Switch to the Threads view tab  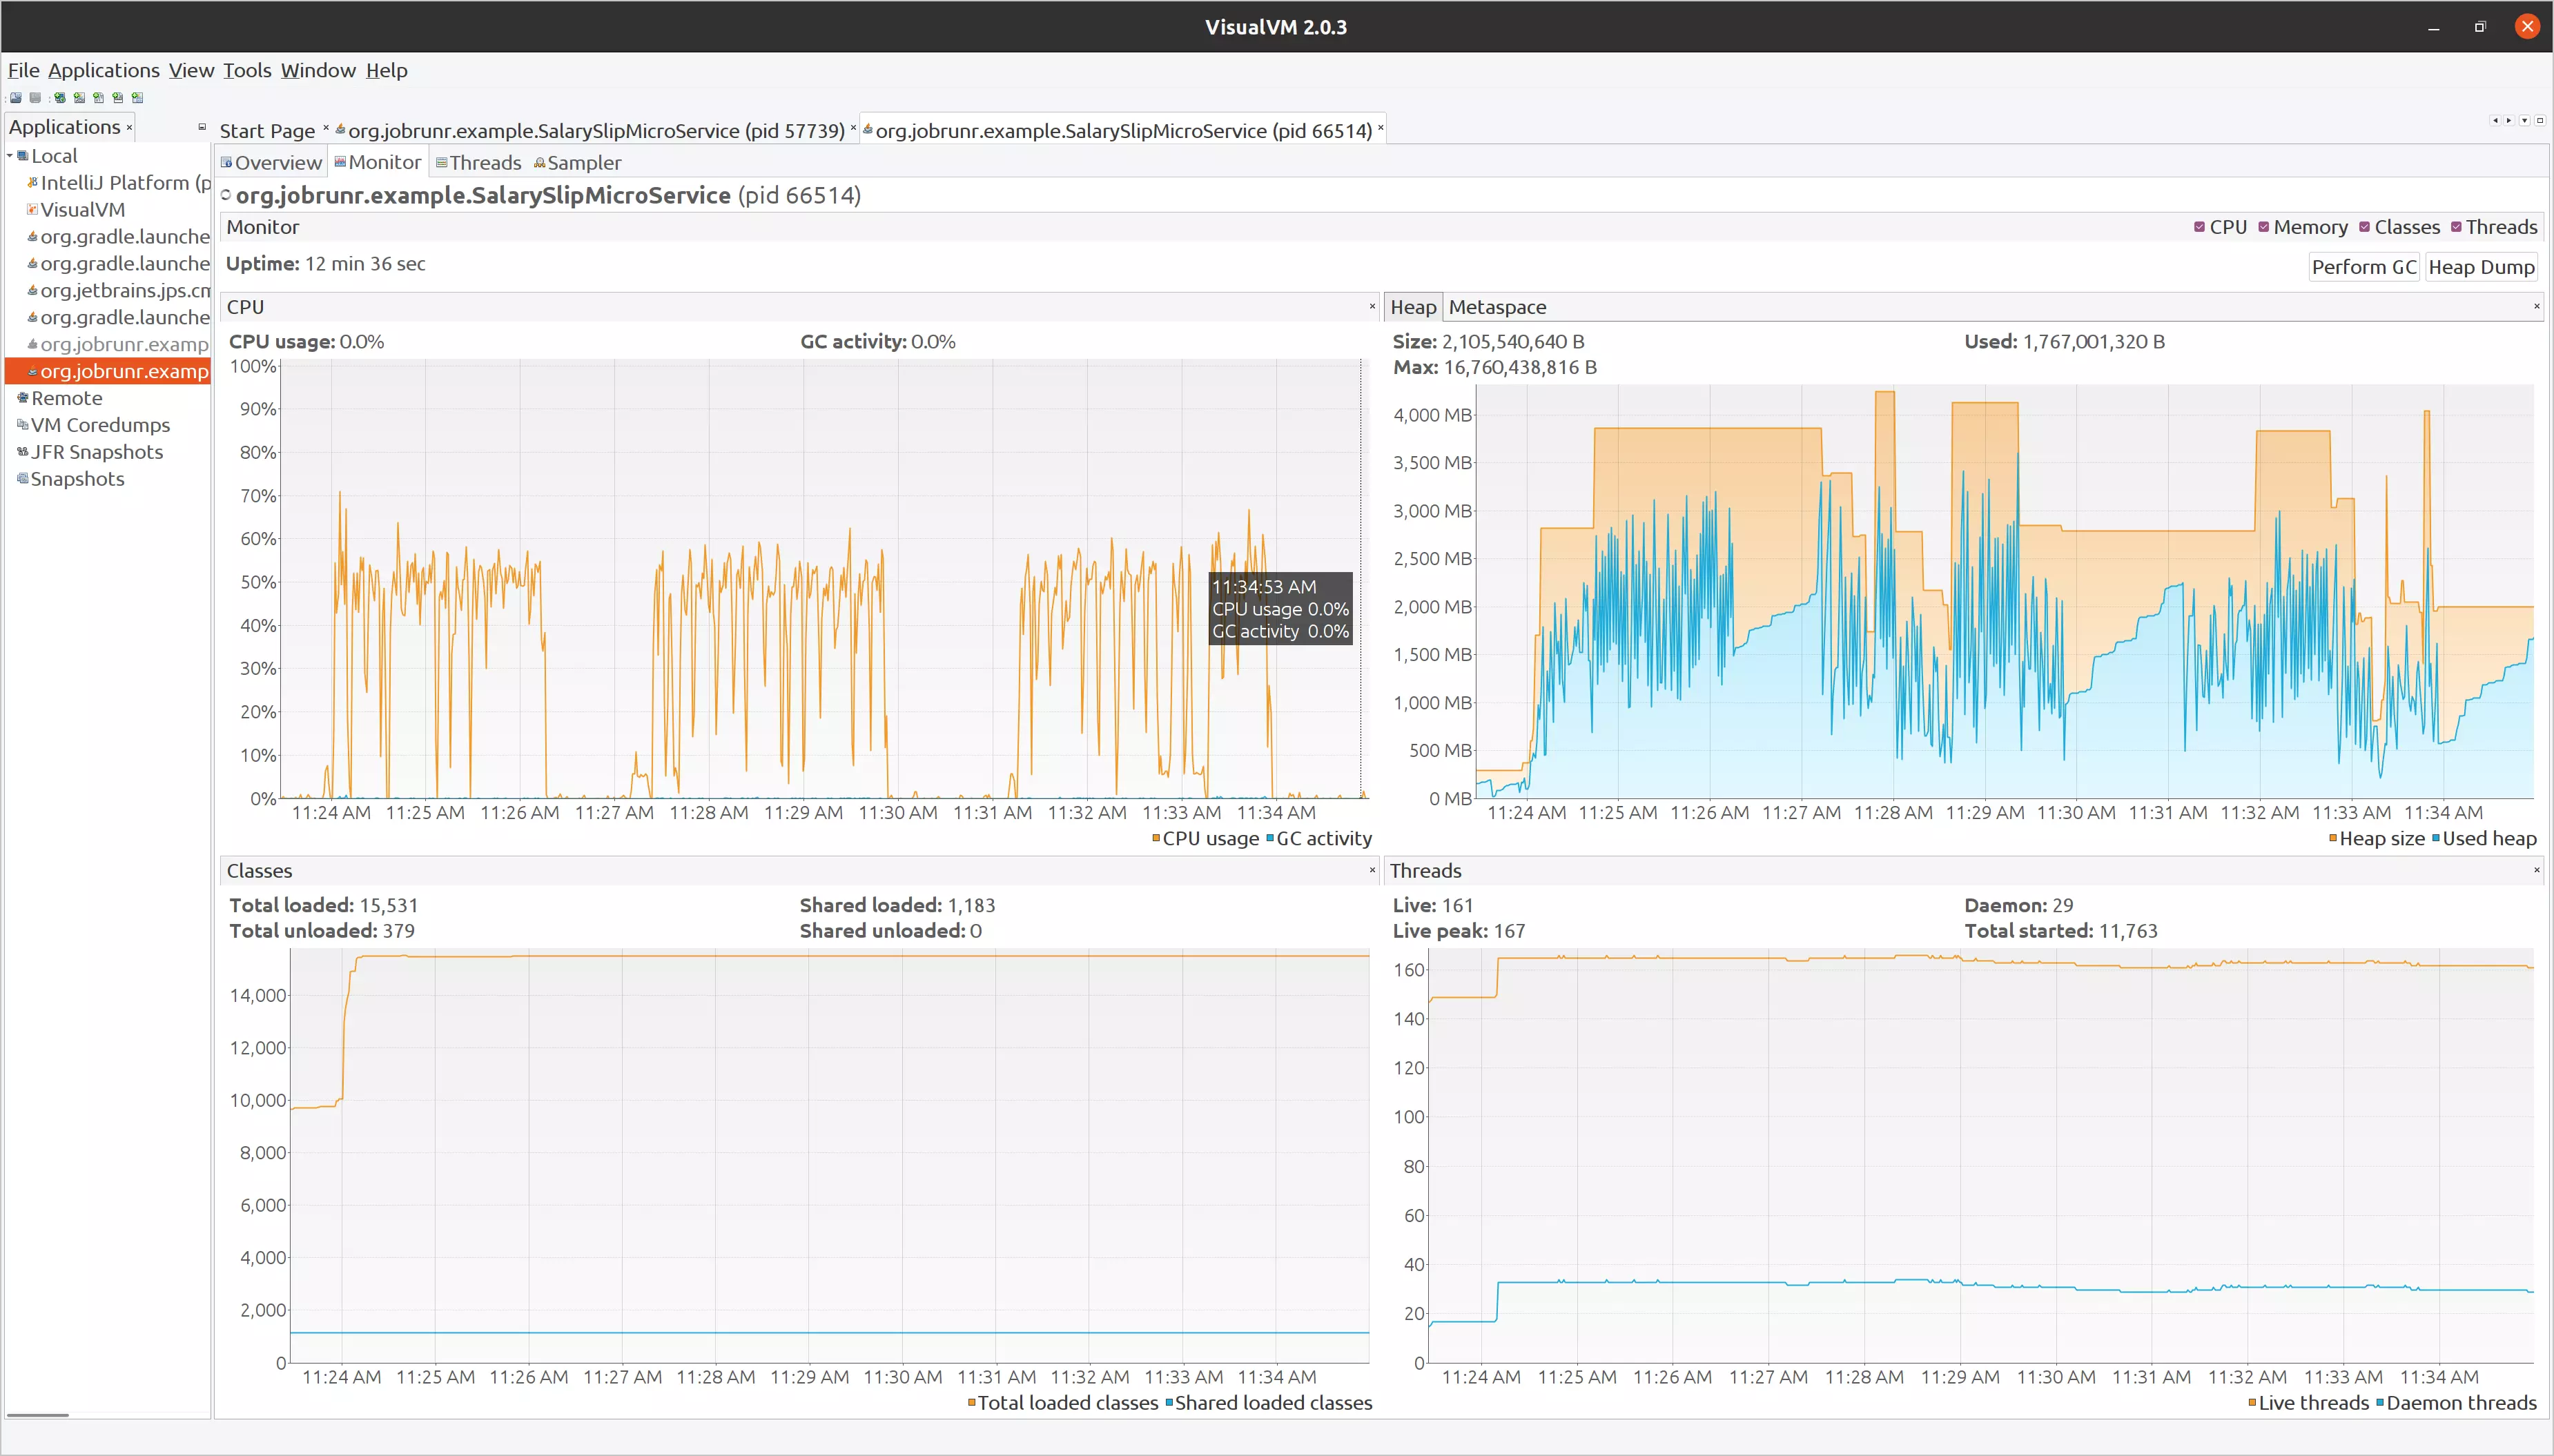coord(479,163)
